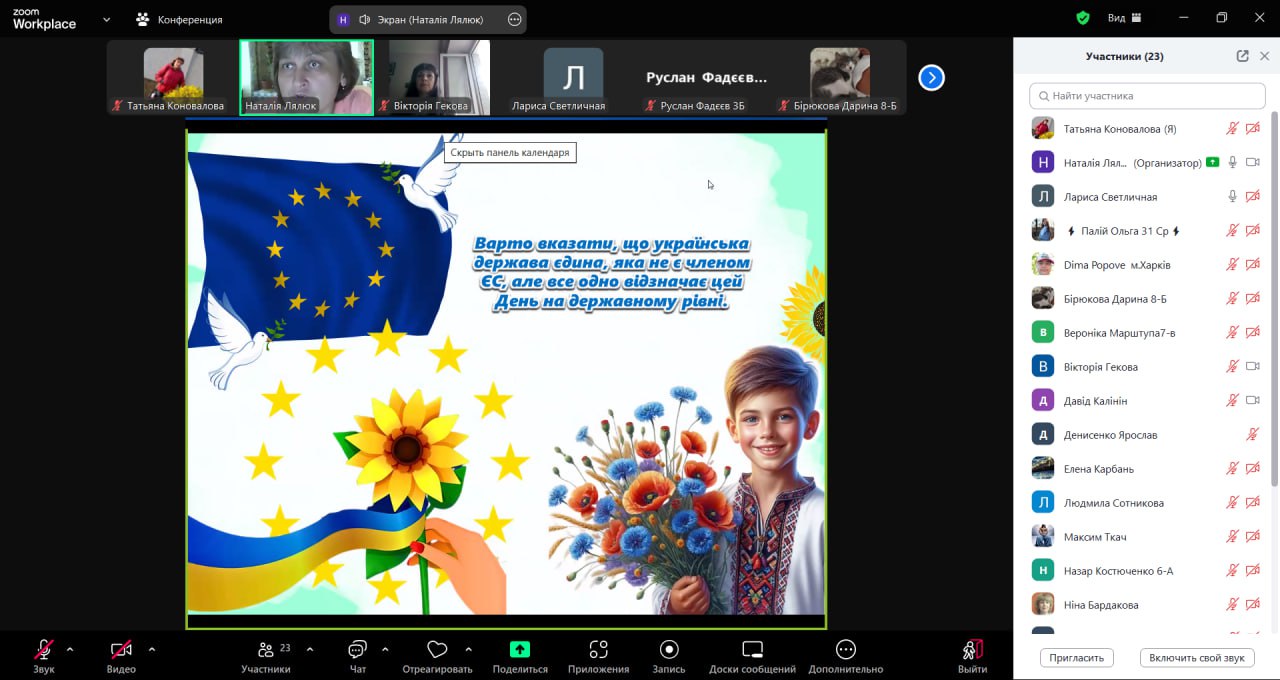The image size is (1280, 680).
Task: Open the Конференция meeting info tab
Action: [x=180, y=19]
